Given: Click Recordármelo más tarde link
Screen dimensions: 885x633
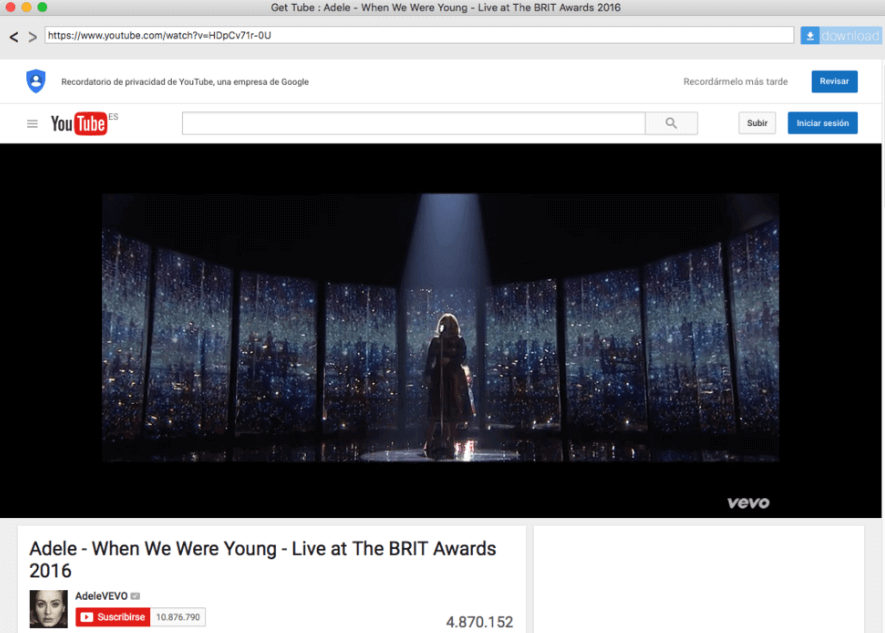Looking at the screenshot, I should click(735, 82).
